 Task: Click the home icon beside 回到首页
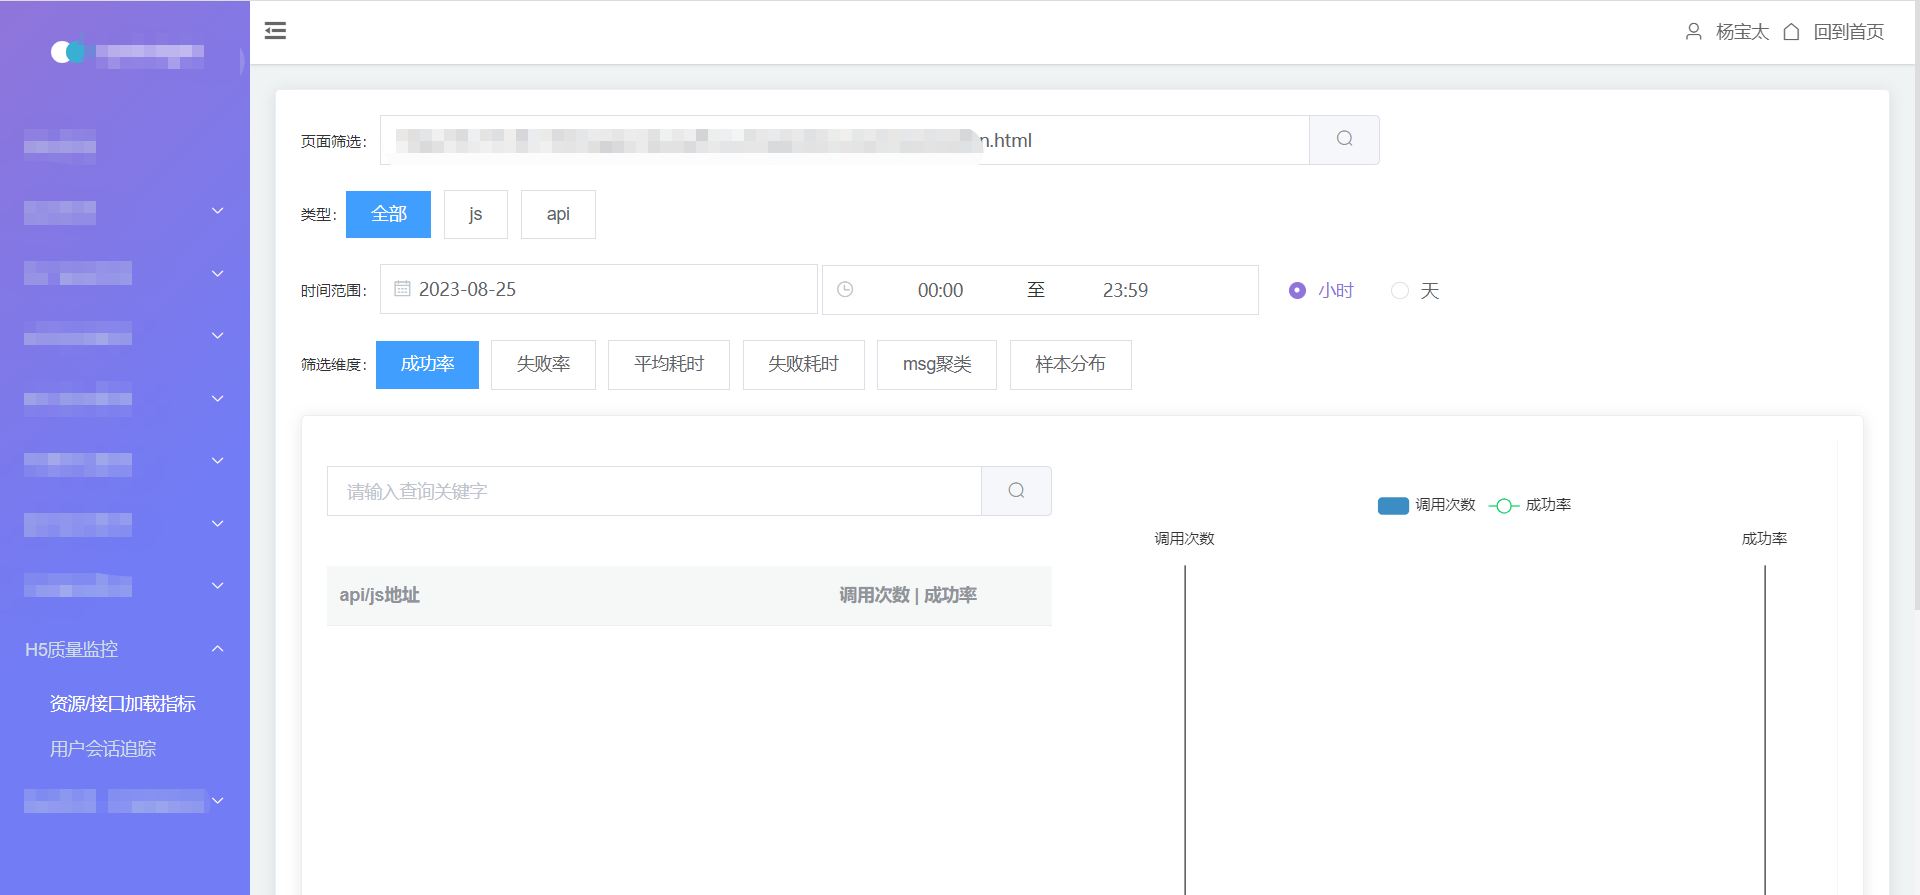(x=1791, y=32)
